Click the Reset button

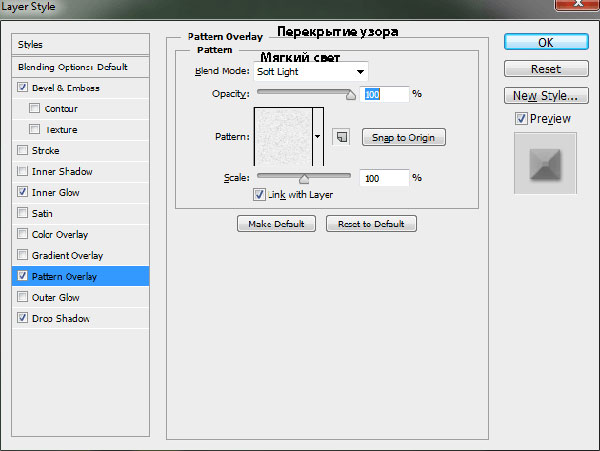coord(546,69)
